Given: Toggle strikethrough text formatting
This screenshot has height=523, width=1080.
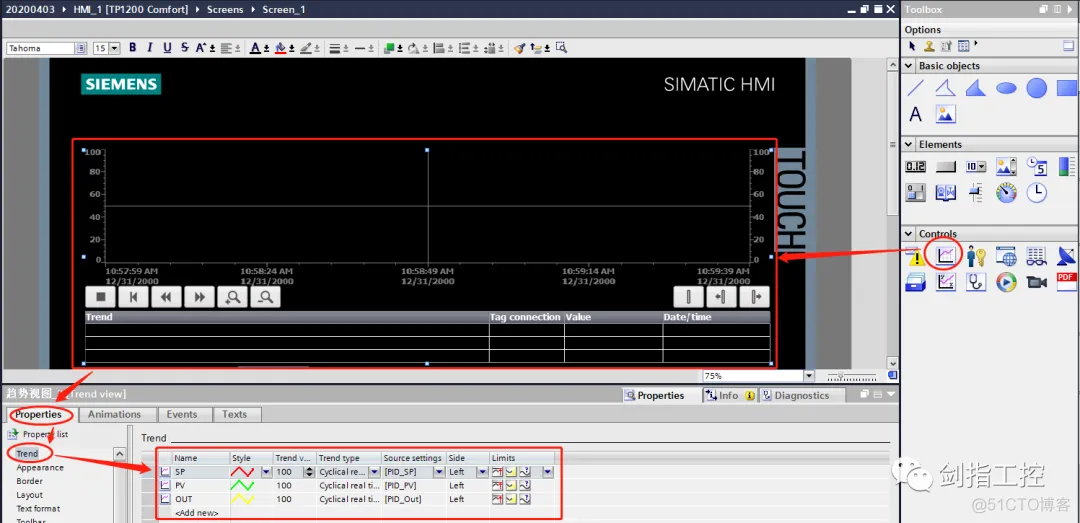Looking at the screenshot, I should 185,48.
